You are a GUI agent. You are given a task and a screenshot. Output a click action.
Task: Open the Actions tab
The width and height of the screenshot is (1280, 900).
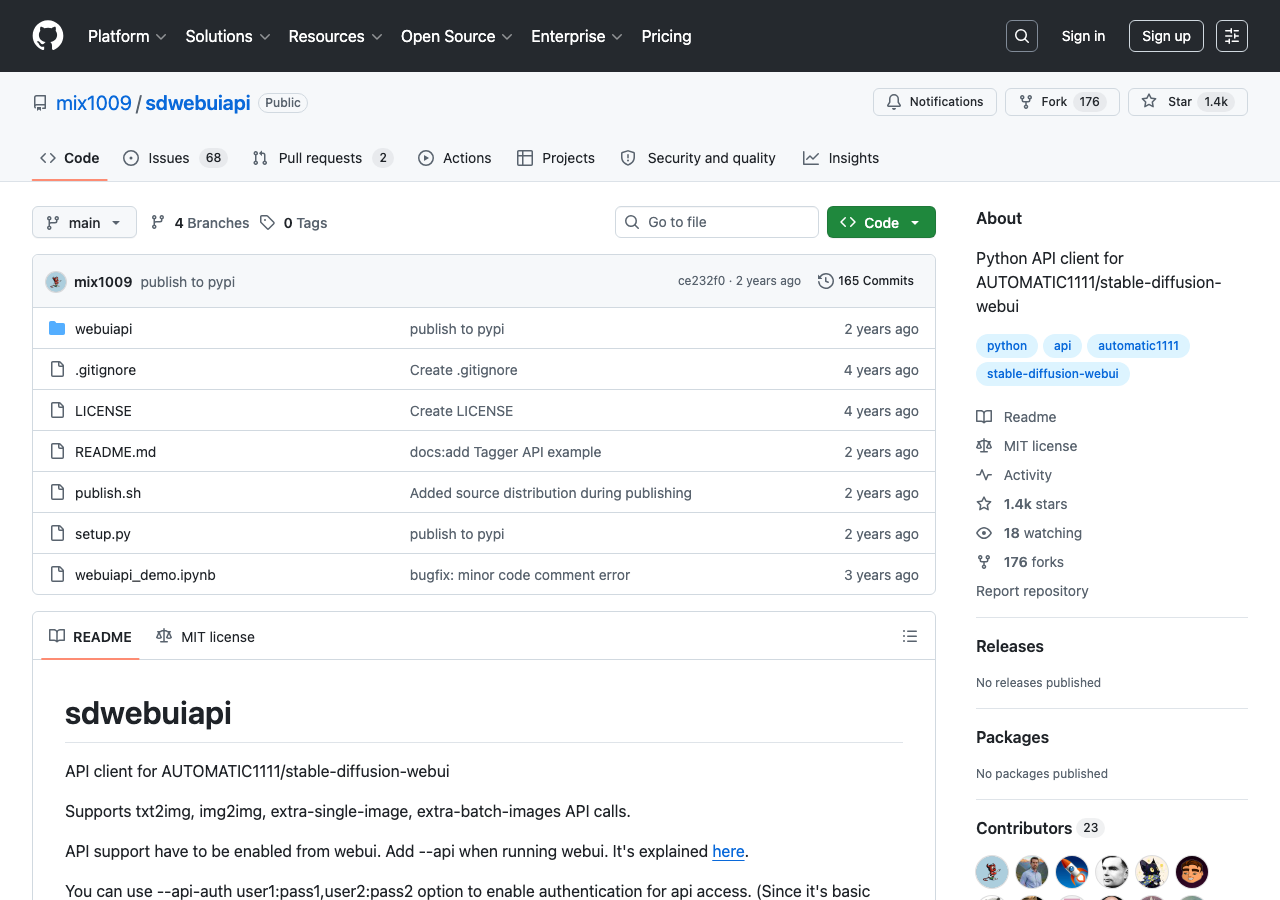click(455, 158)
